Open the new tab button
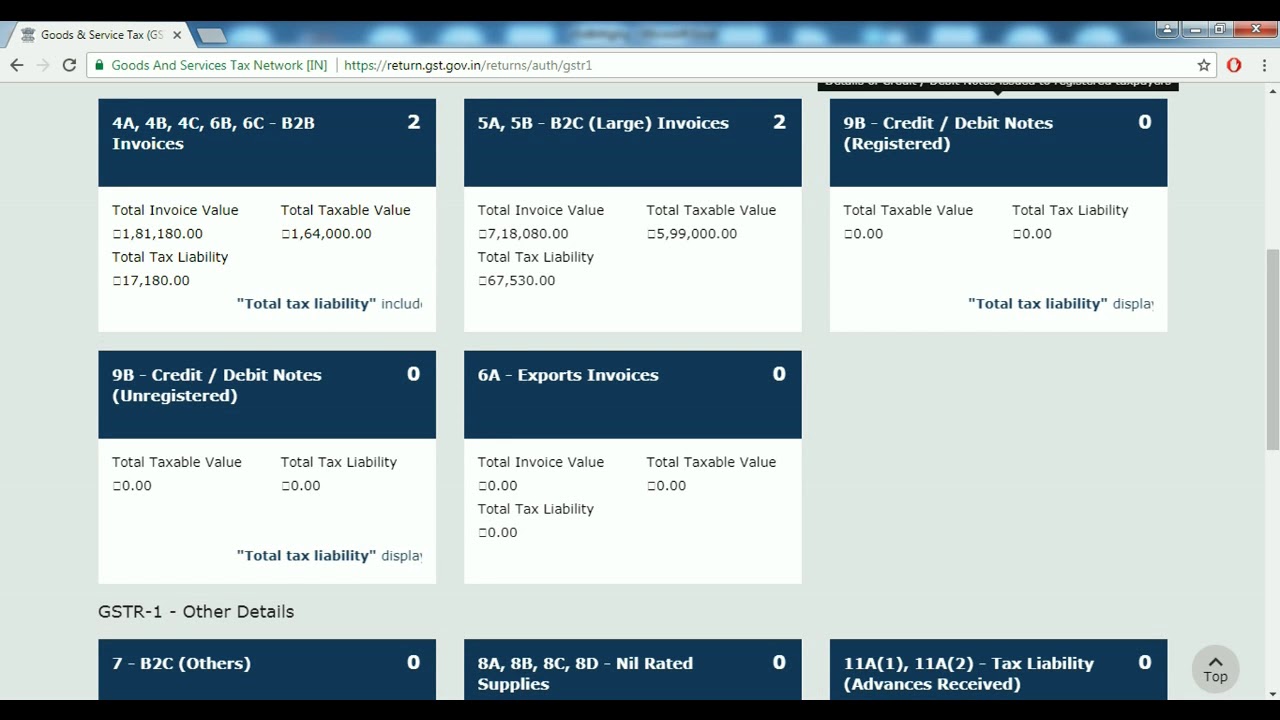The width and height of the screenshot is (1280, 720). coord(211,36)
